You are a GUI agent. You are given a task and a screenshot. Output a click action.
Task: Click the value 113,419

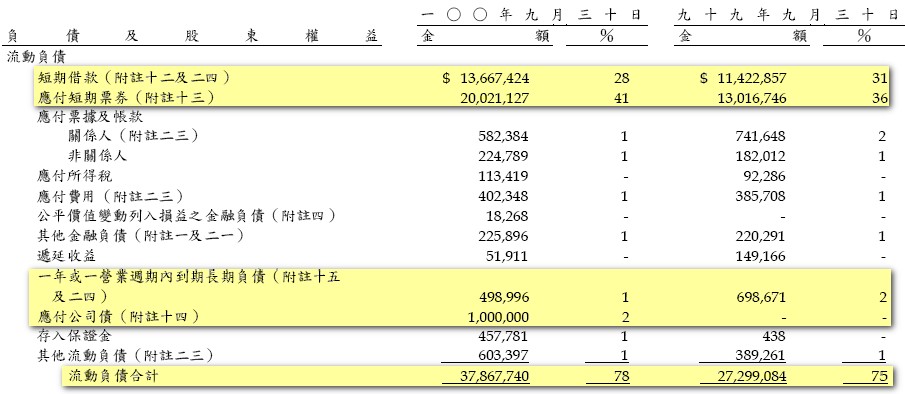click(x=503, y=177)
